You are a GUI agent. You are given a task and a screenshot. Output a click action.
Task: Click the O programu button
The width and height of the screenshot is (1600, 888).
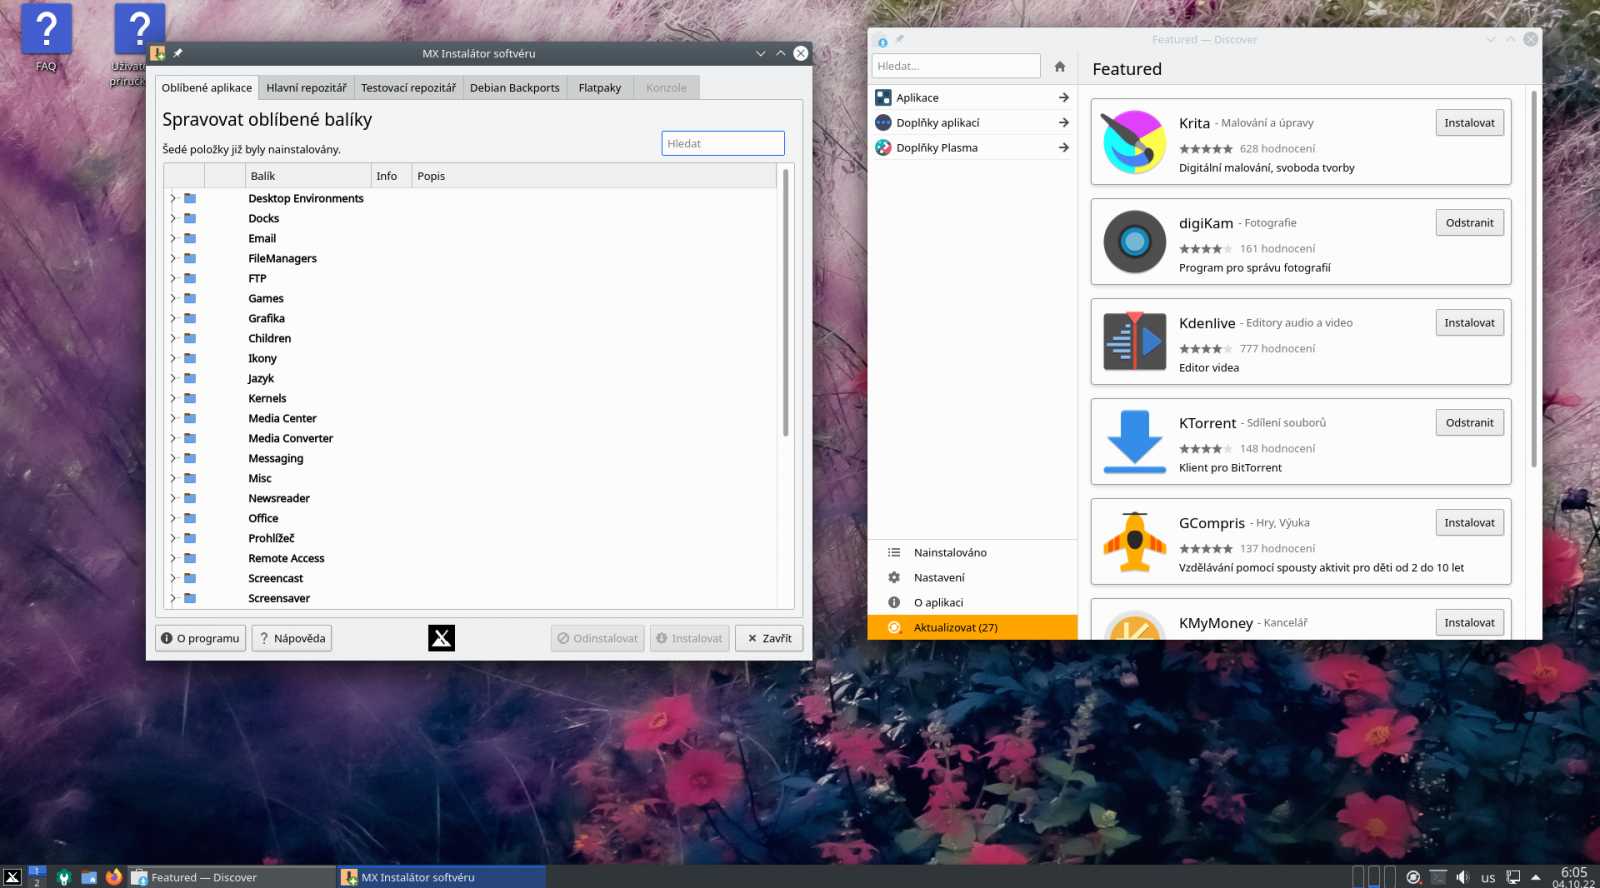point(200,638)
